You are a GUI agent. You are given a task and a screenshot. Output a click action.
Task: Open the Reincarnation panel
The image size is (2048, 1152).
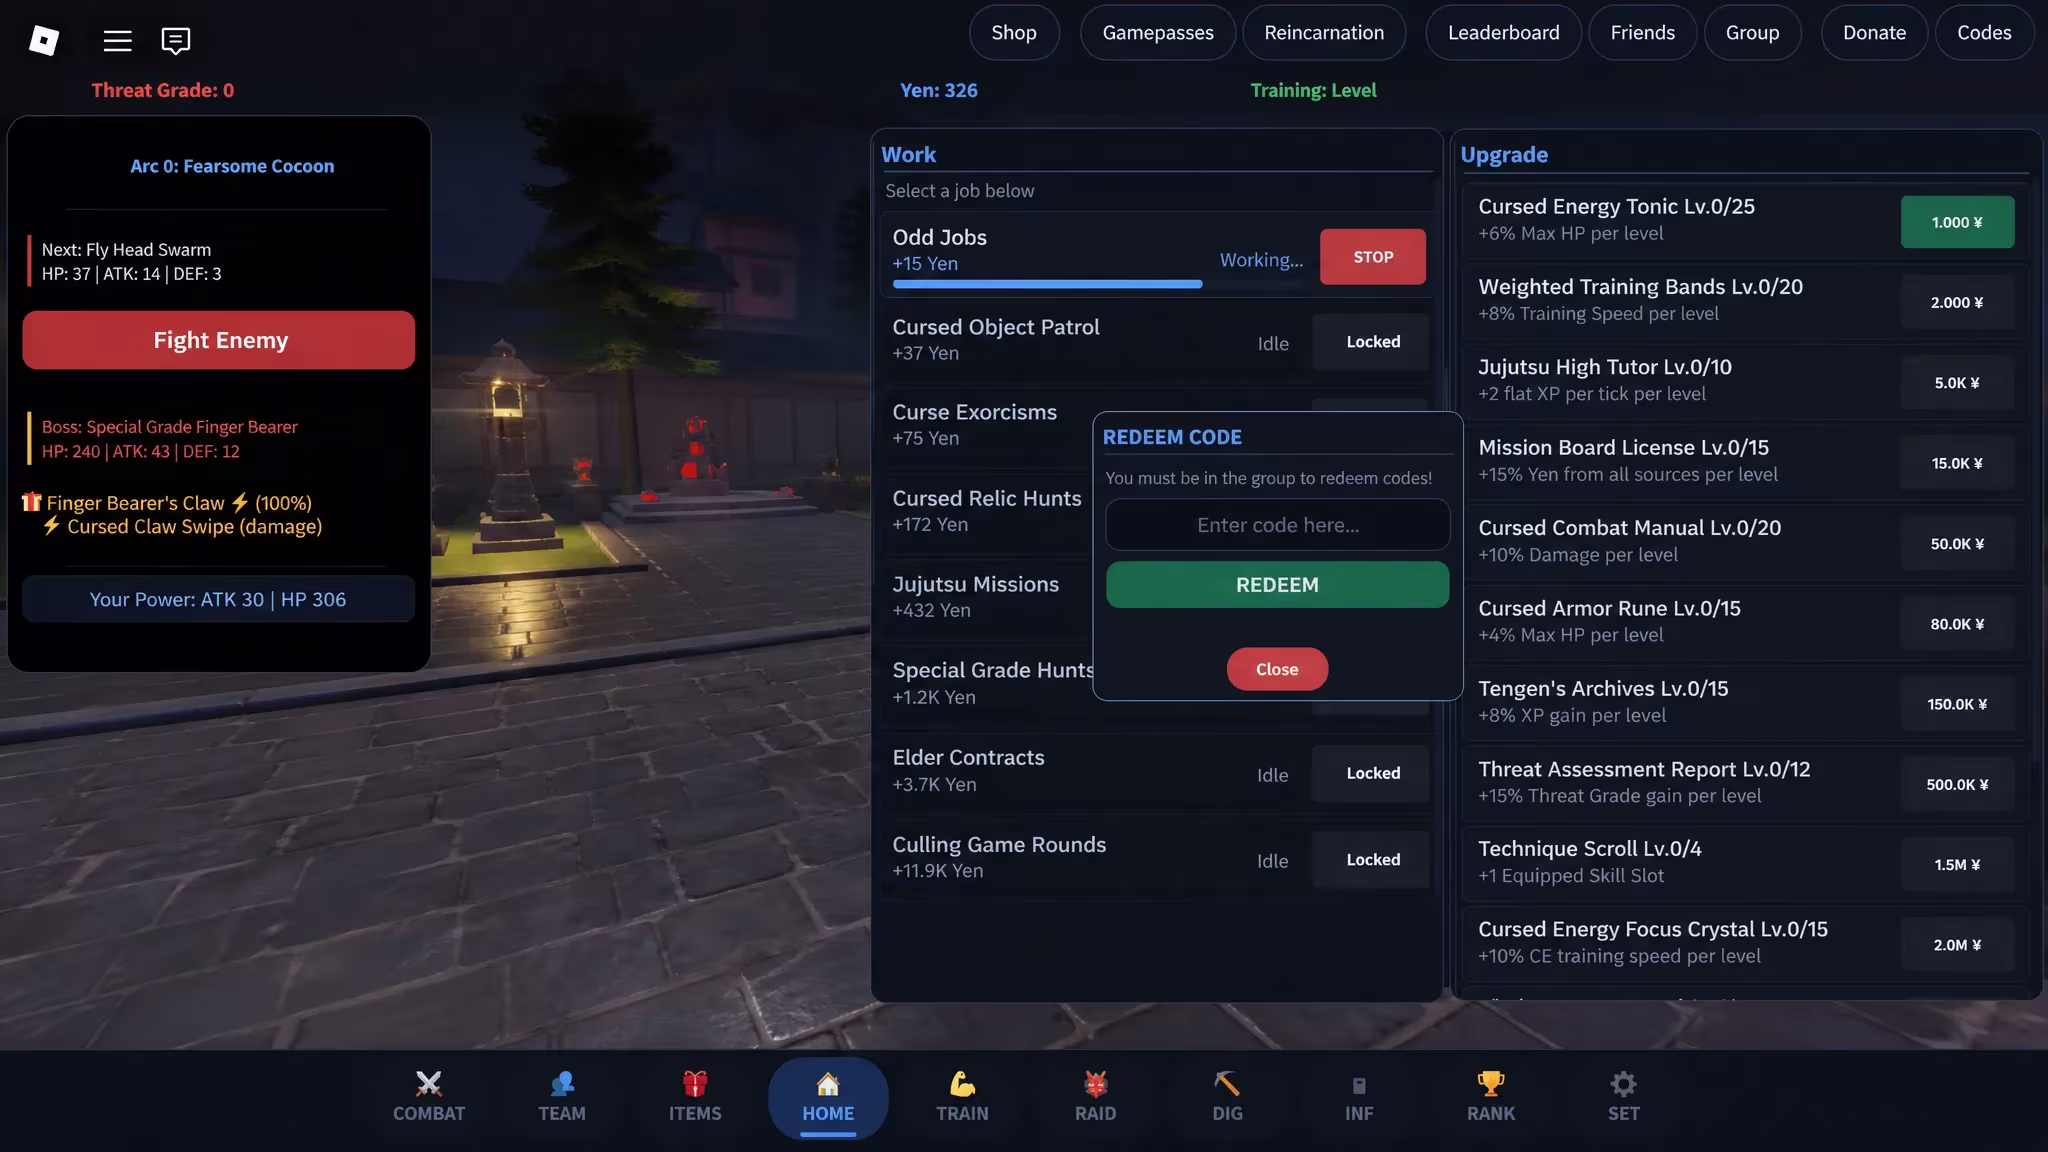[1324, 33]
